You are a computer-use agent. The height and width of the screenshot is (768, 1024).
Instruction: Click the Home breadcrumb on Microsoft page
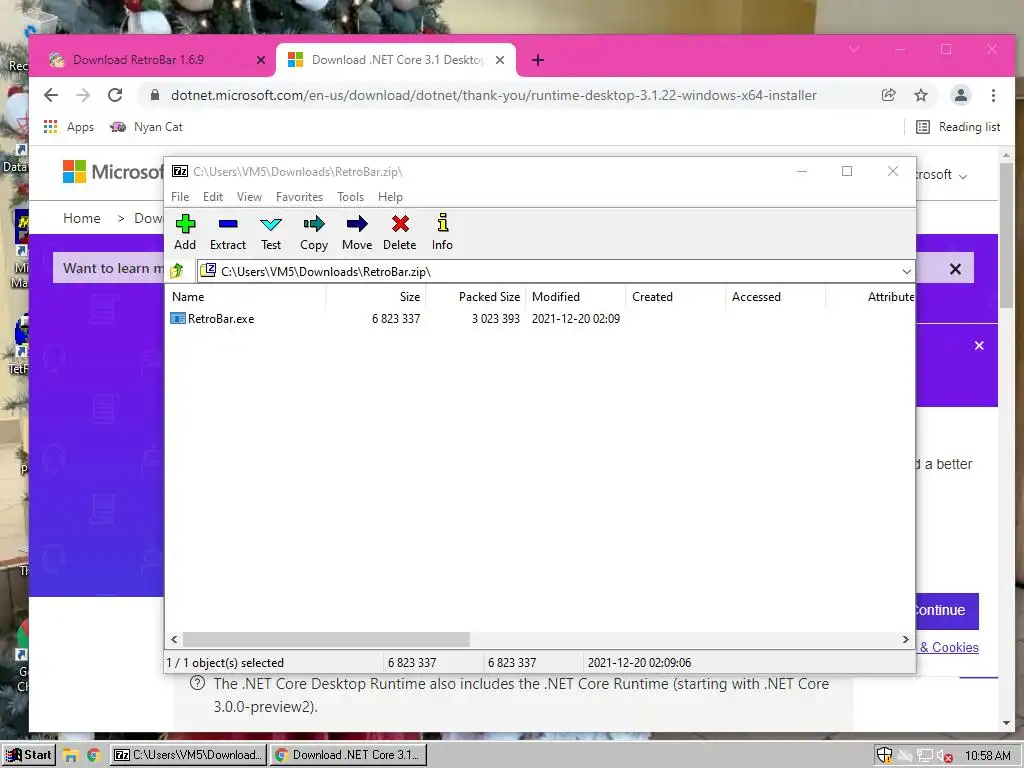click(82, 218)
